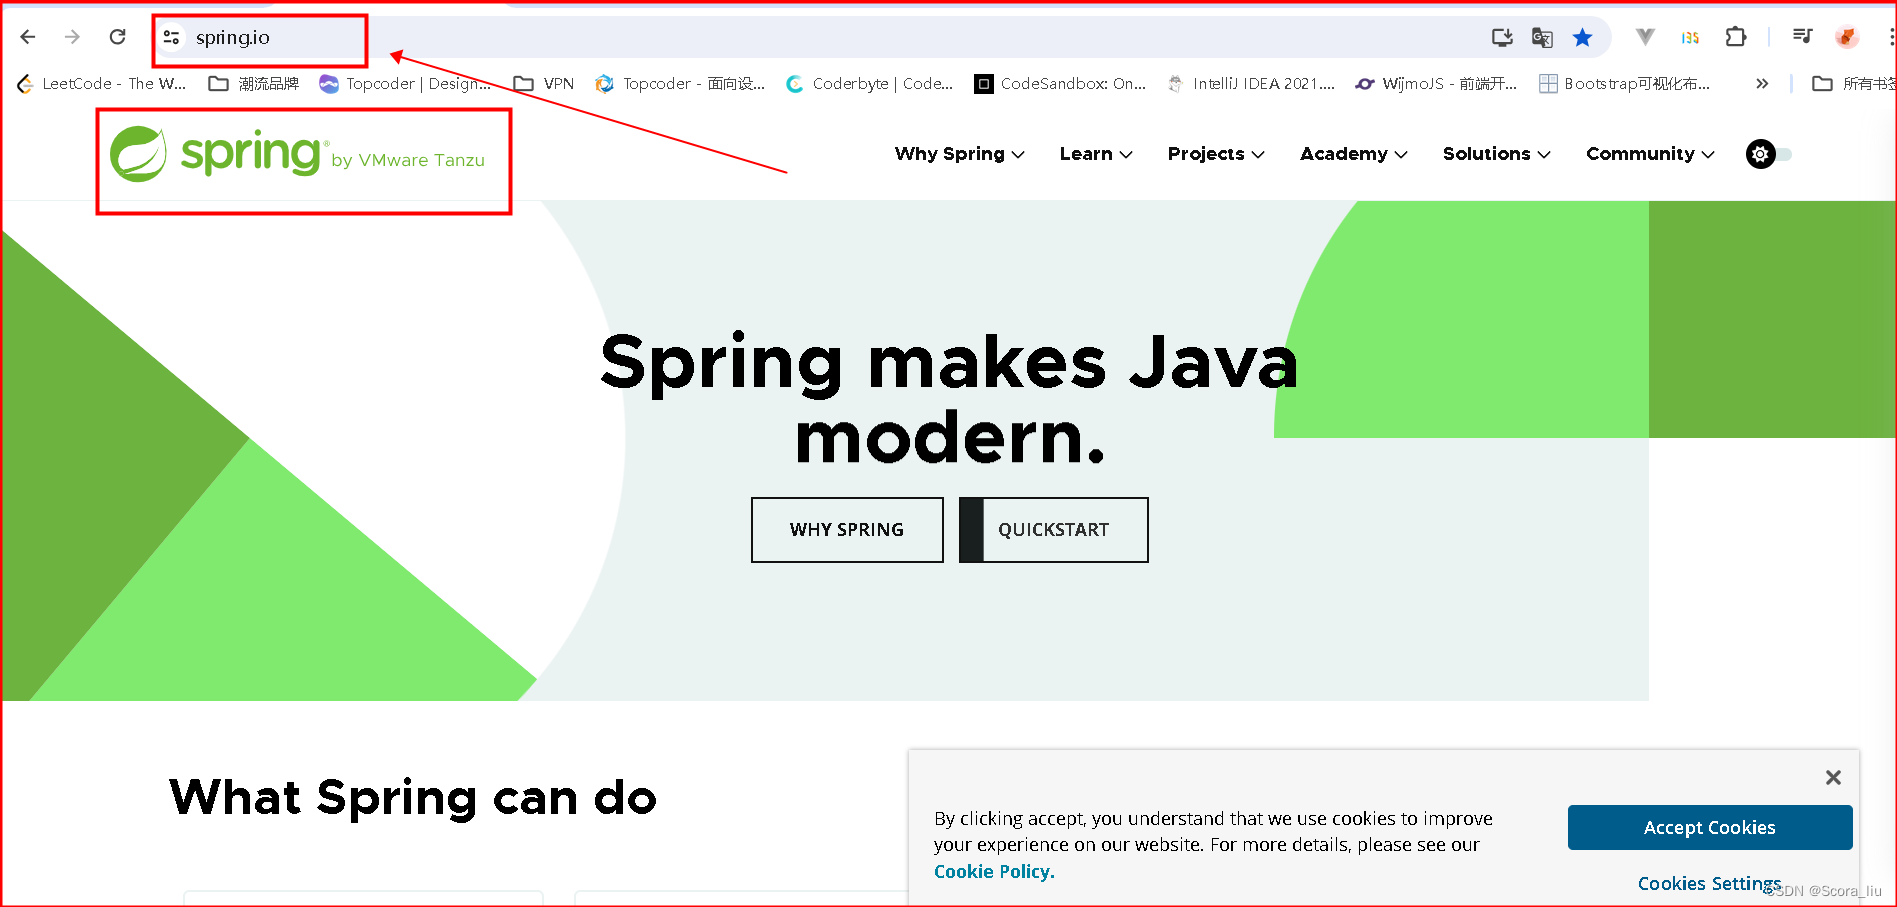Open the VPN bookmark folder
Viewport: 1897px width, 907px height.
click(x=544, y=84)
